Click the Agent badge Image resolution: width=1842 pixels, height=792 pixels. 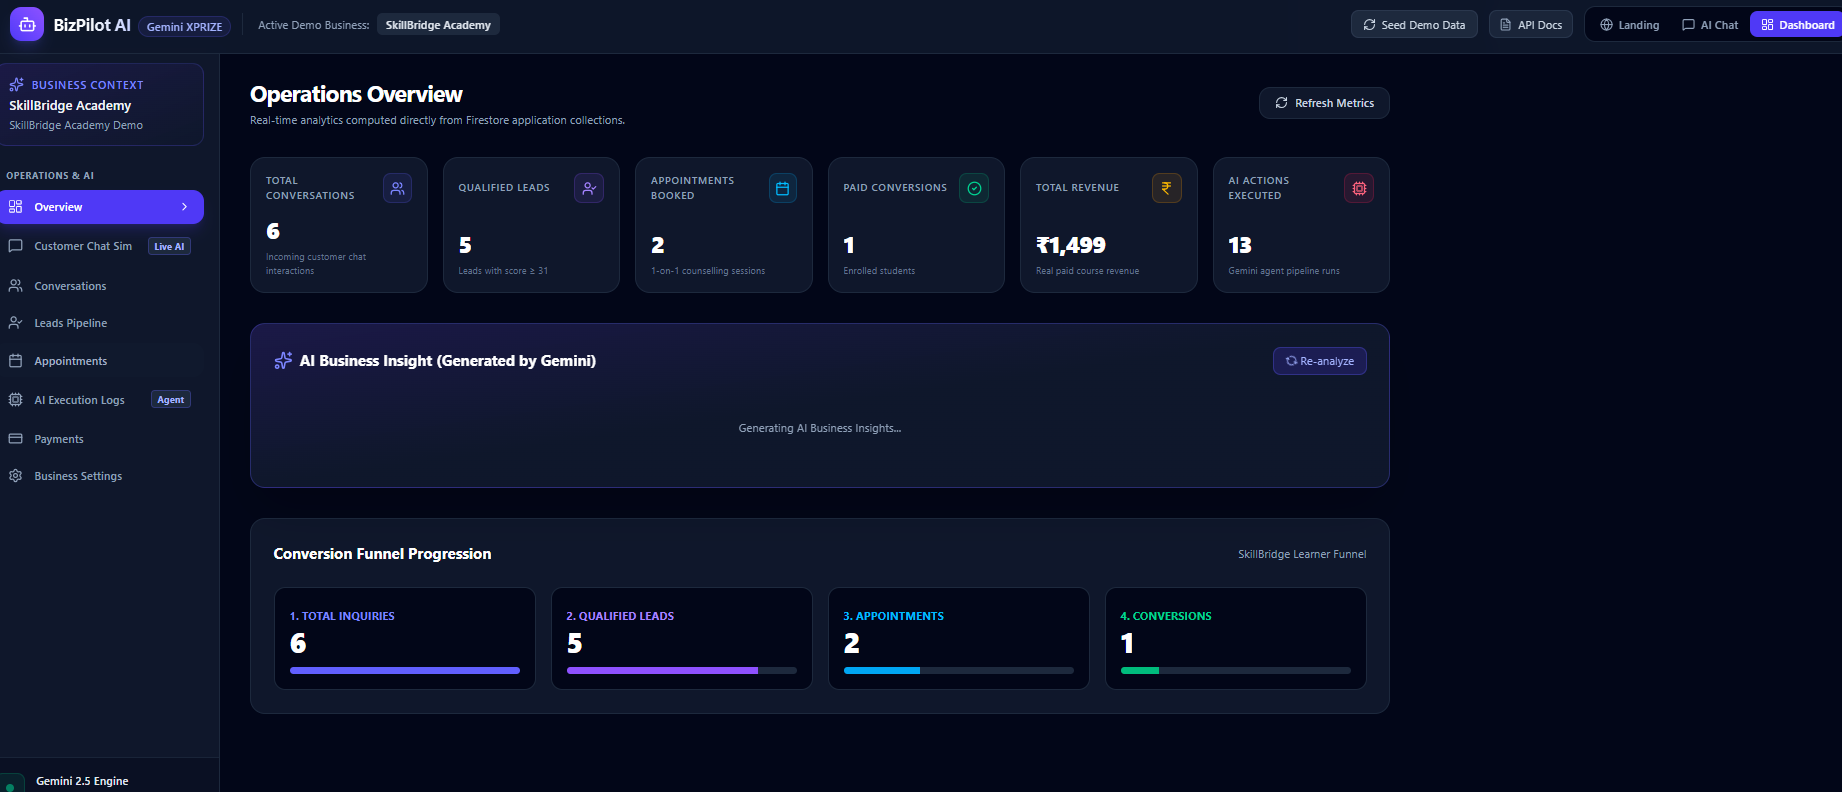coord(171,400)
